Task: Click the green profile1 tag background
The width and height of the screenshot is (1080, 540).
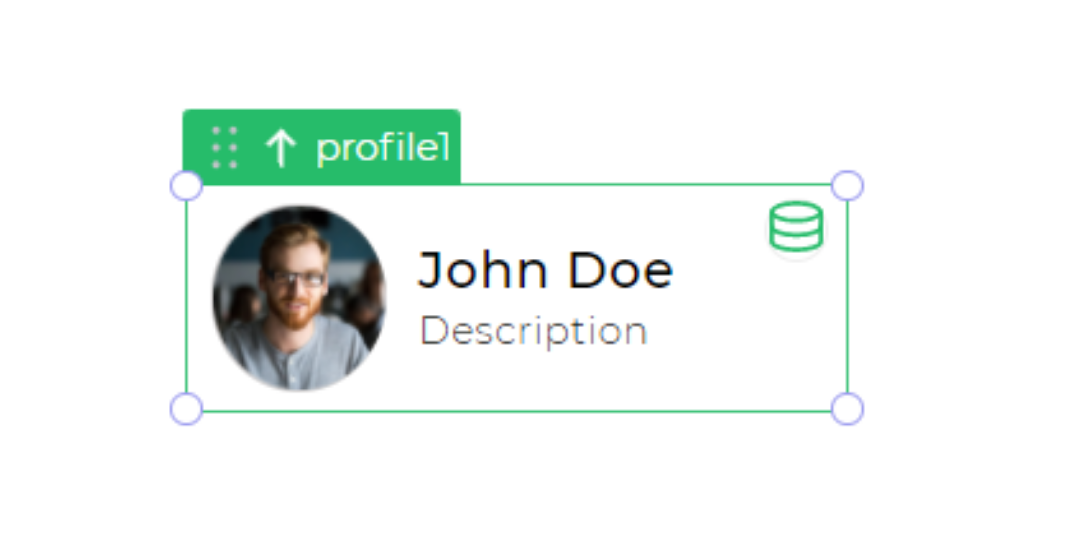Action: [x=322, y=147]
